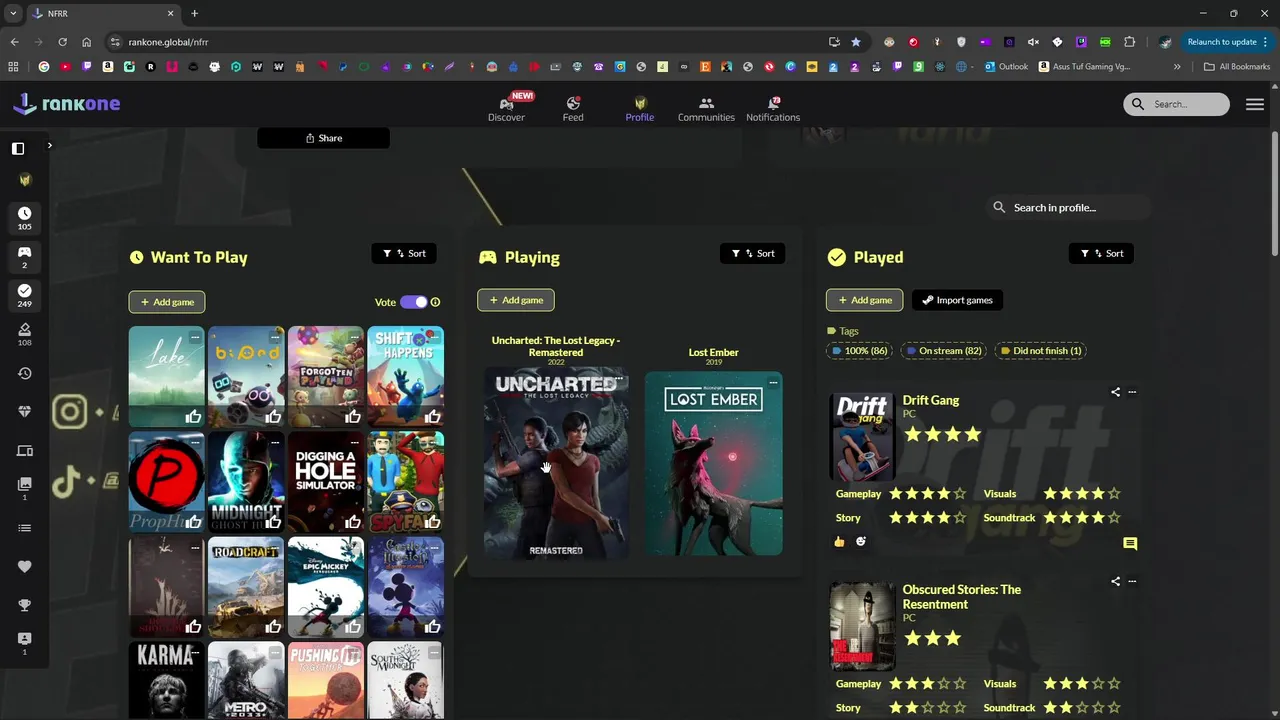Set Drift Gang Gameplay rating to five stars

[x=960, y=494]
